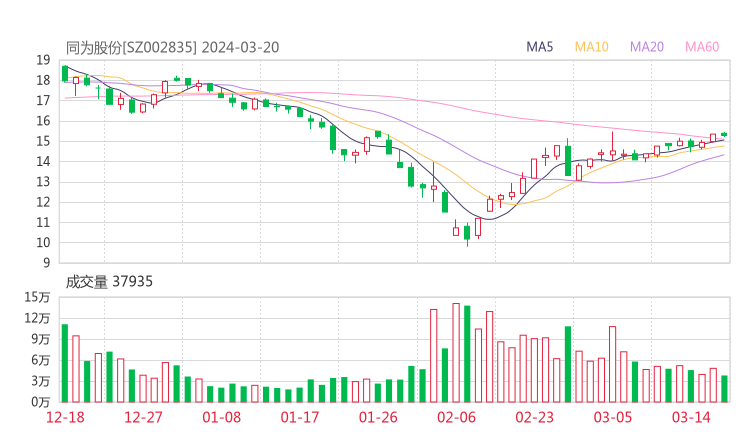Click the 03-05 date axis label
Image resolution: width=740 pixels, height=440 pixels.
613,417
